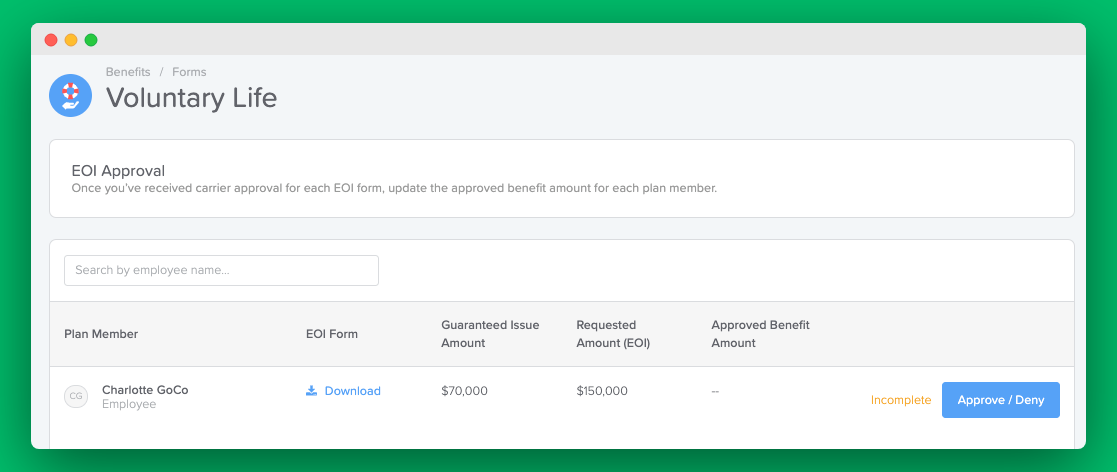The height and width of the screenshot is (472, 1117).
Task: Select the $150,000 requested amount cell
Action: (602, 391)
